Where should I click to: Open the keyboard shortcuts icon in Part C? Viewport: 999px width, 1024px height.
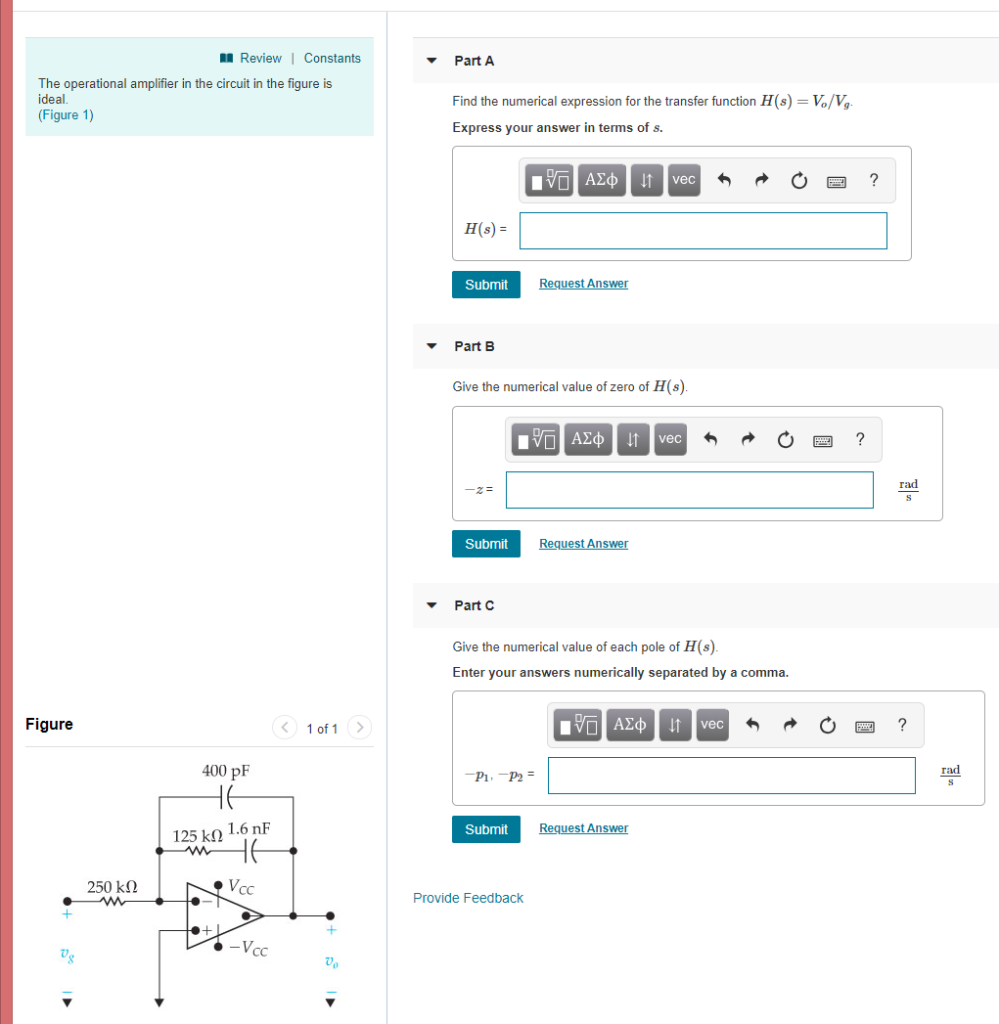864,724
